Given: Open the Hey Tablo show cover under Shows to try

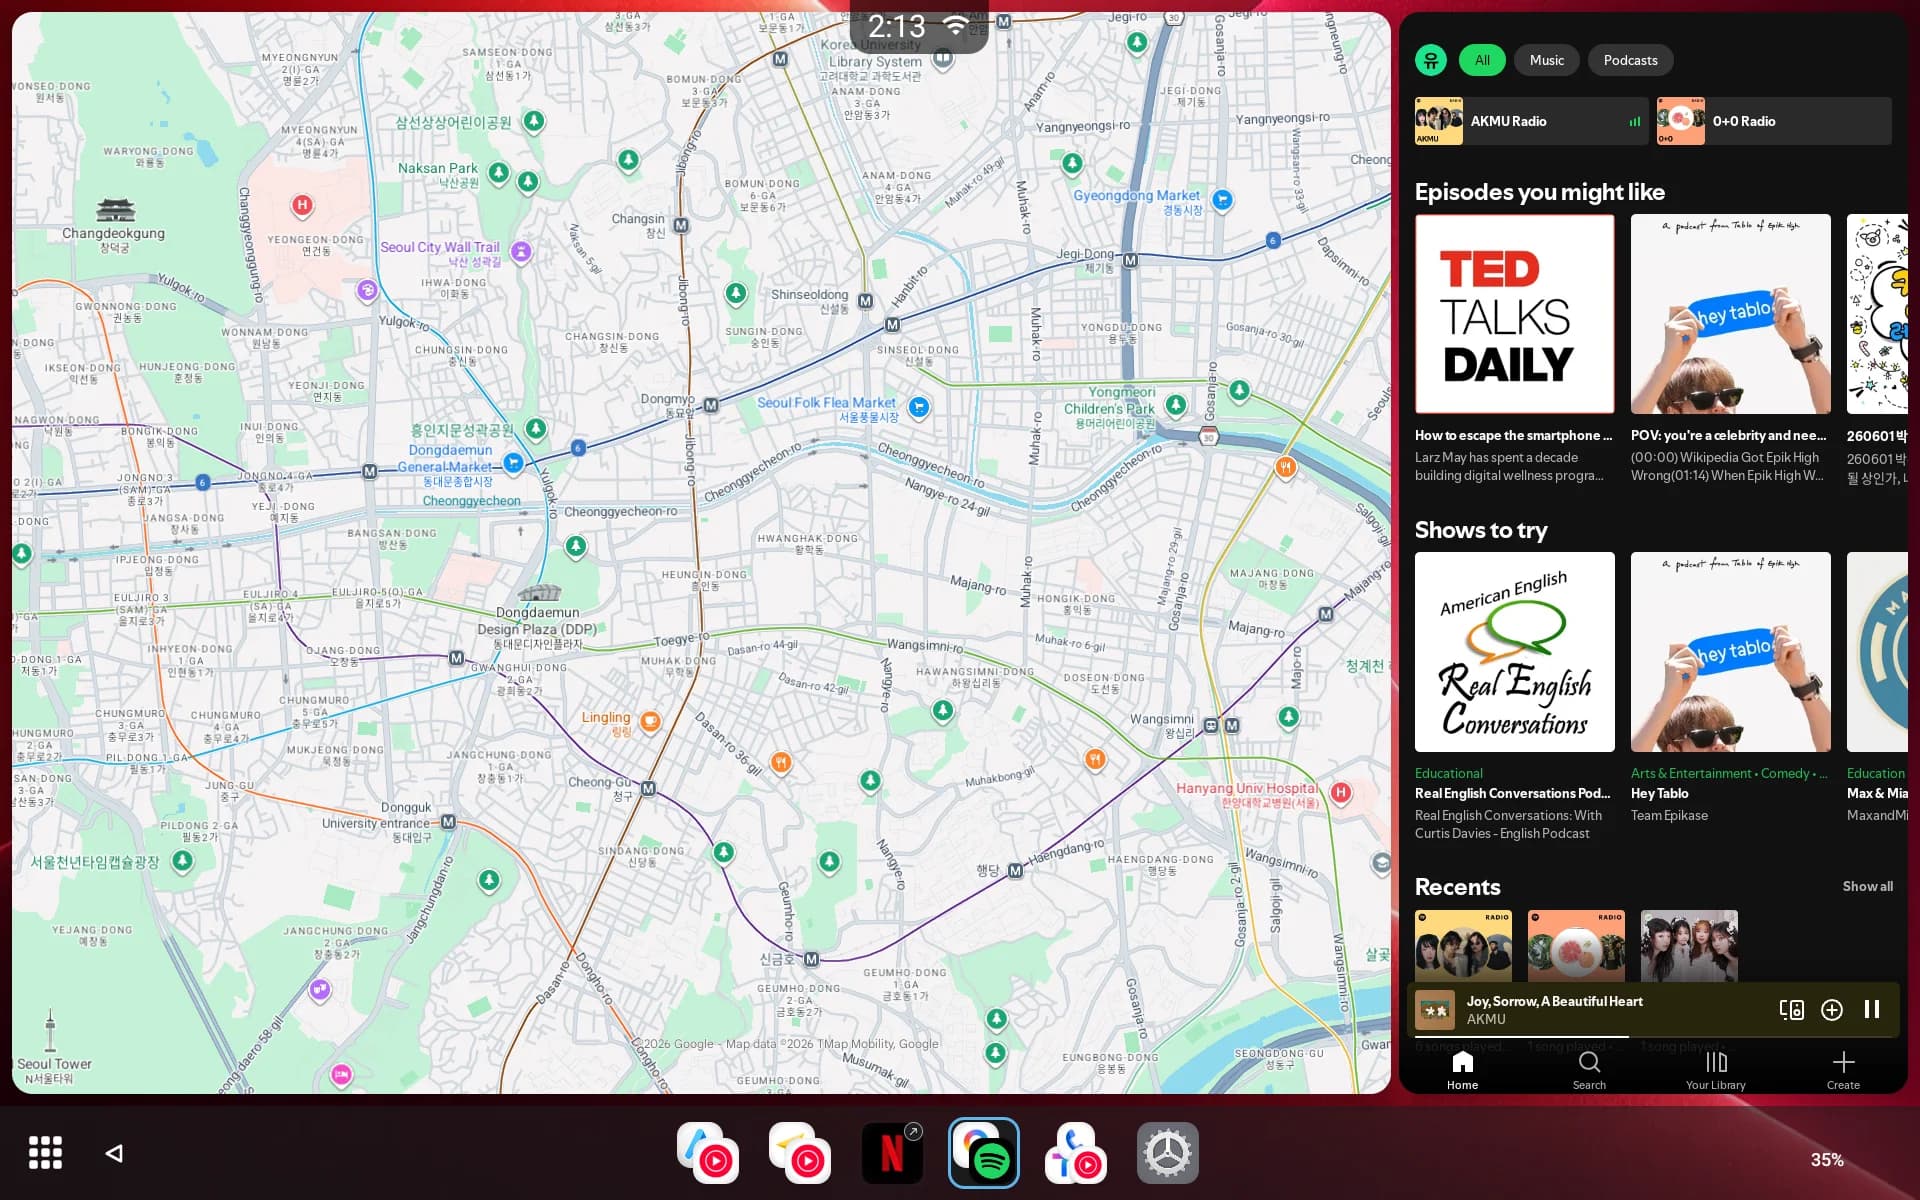Looking at the screenshot, I should point(1731,652).
